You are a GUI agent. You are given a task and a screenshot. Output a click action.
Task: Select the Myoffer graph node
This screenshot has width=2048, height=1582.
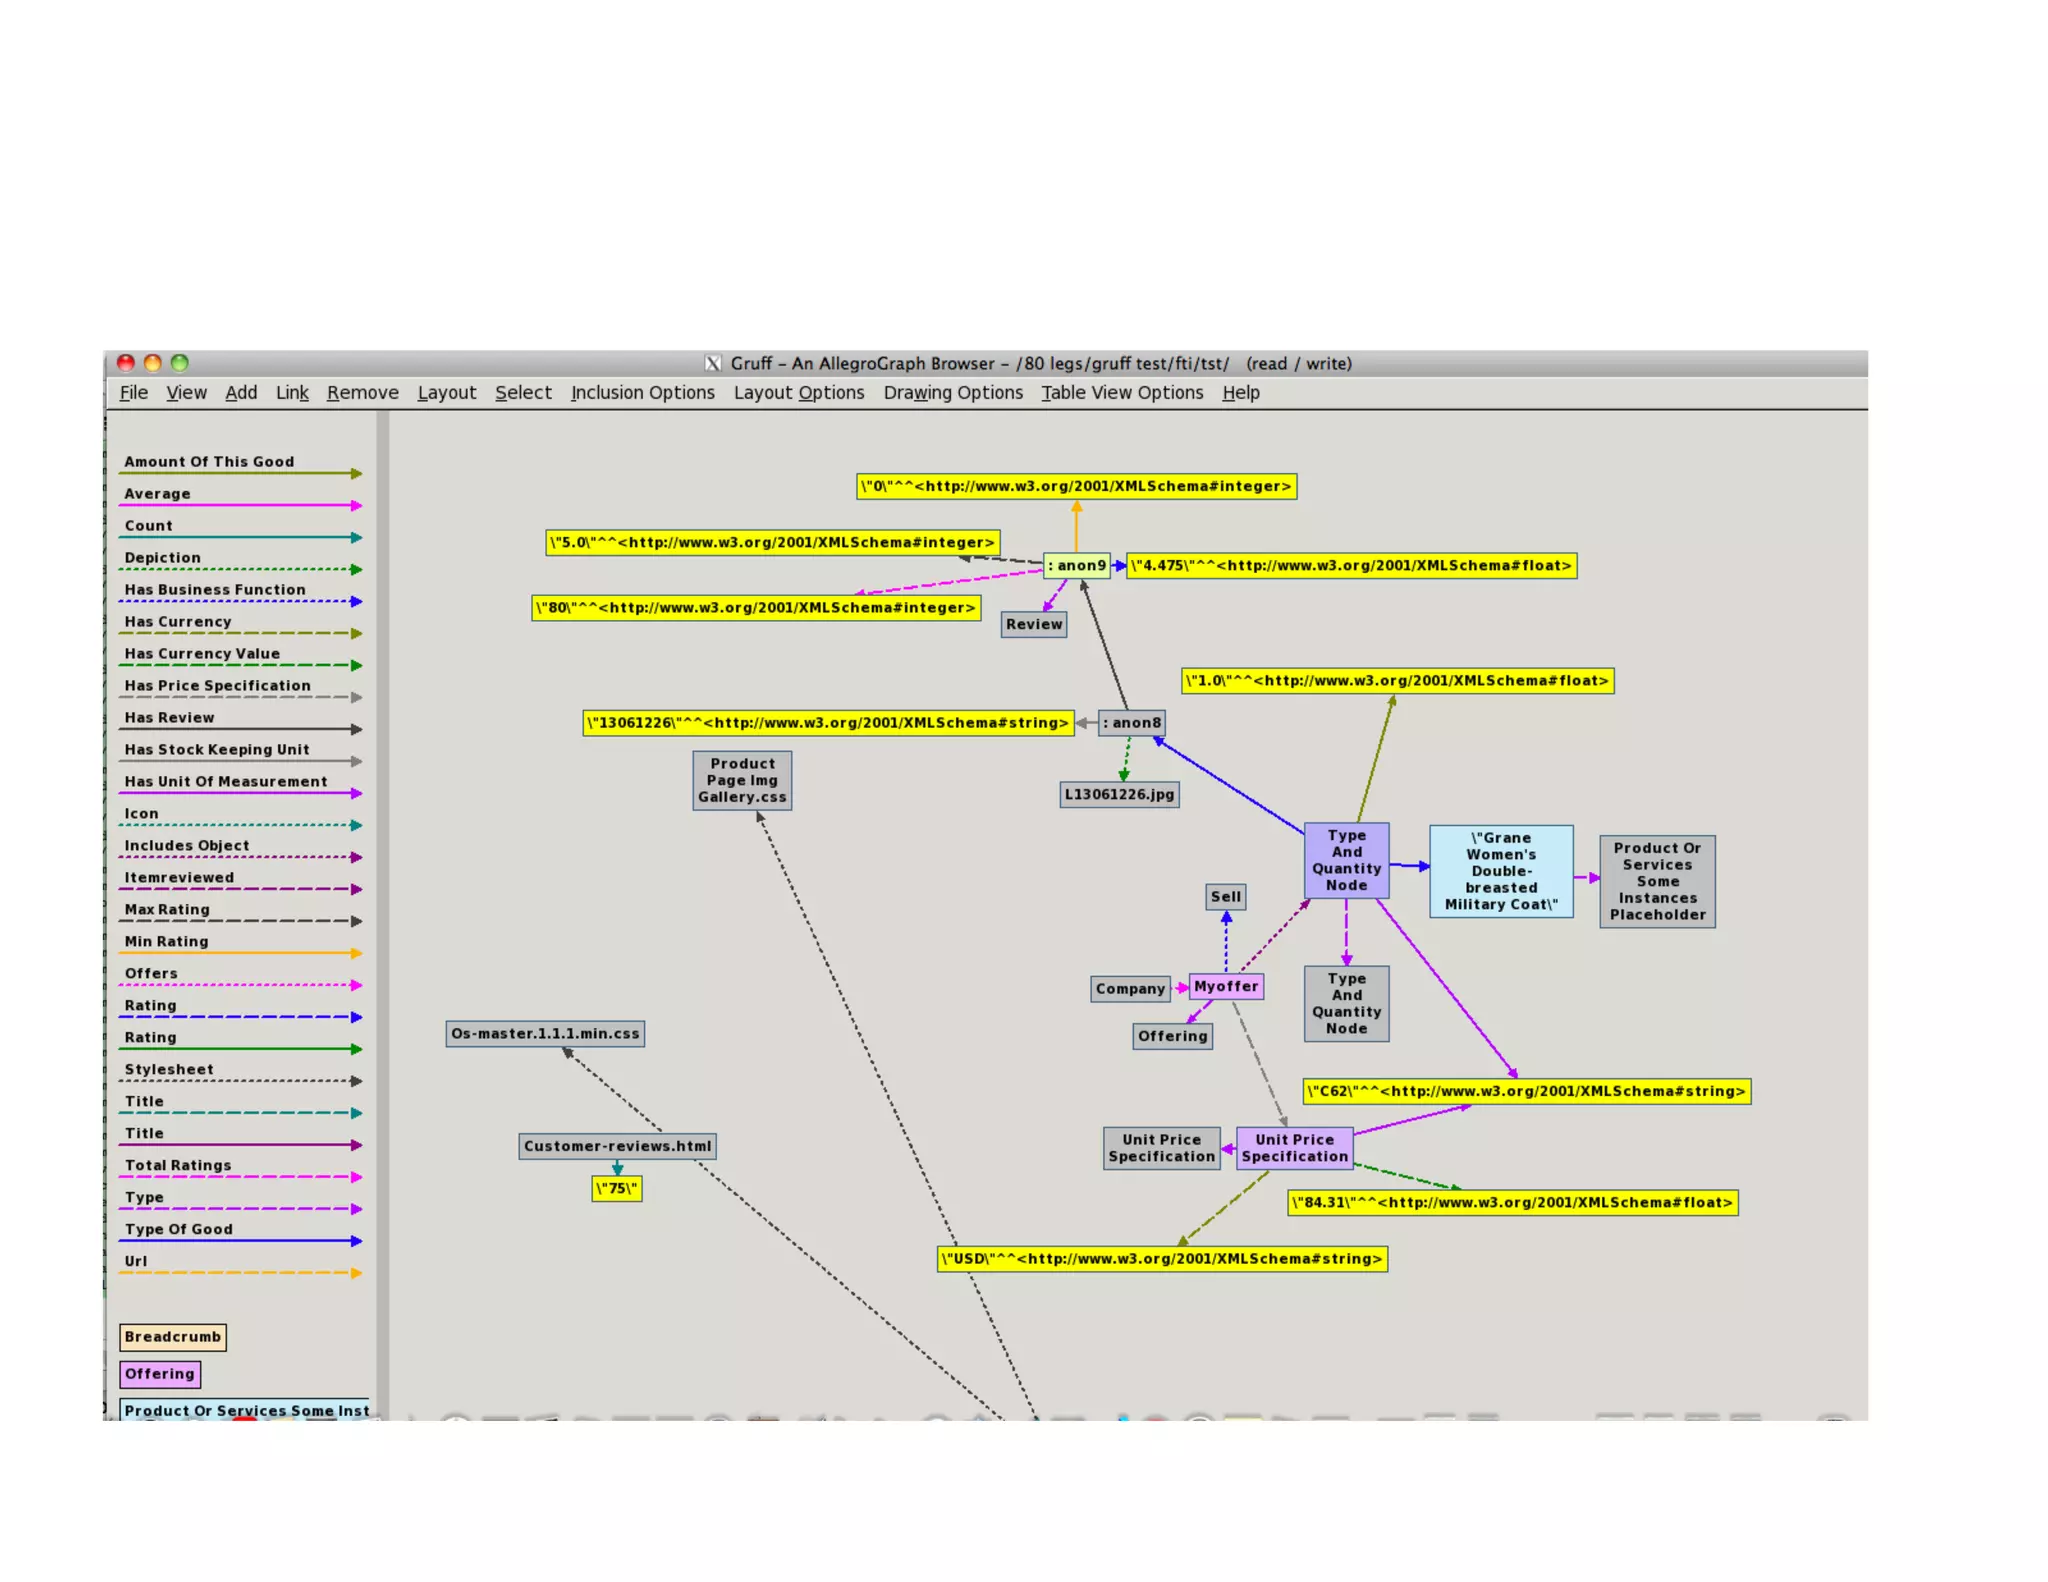[1225, 986]
